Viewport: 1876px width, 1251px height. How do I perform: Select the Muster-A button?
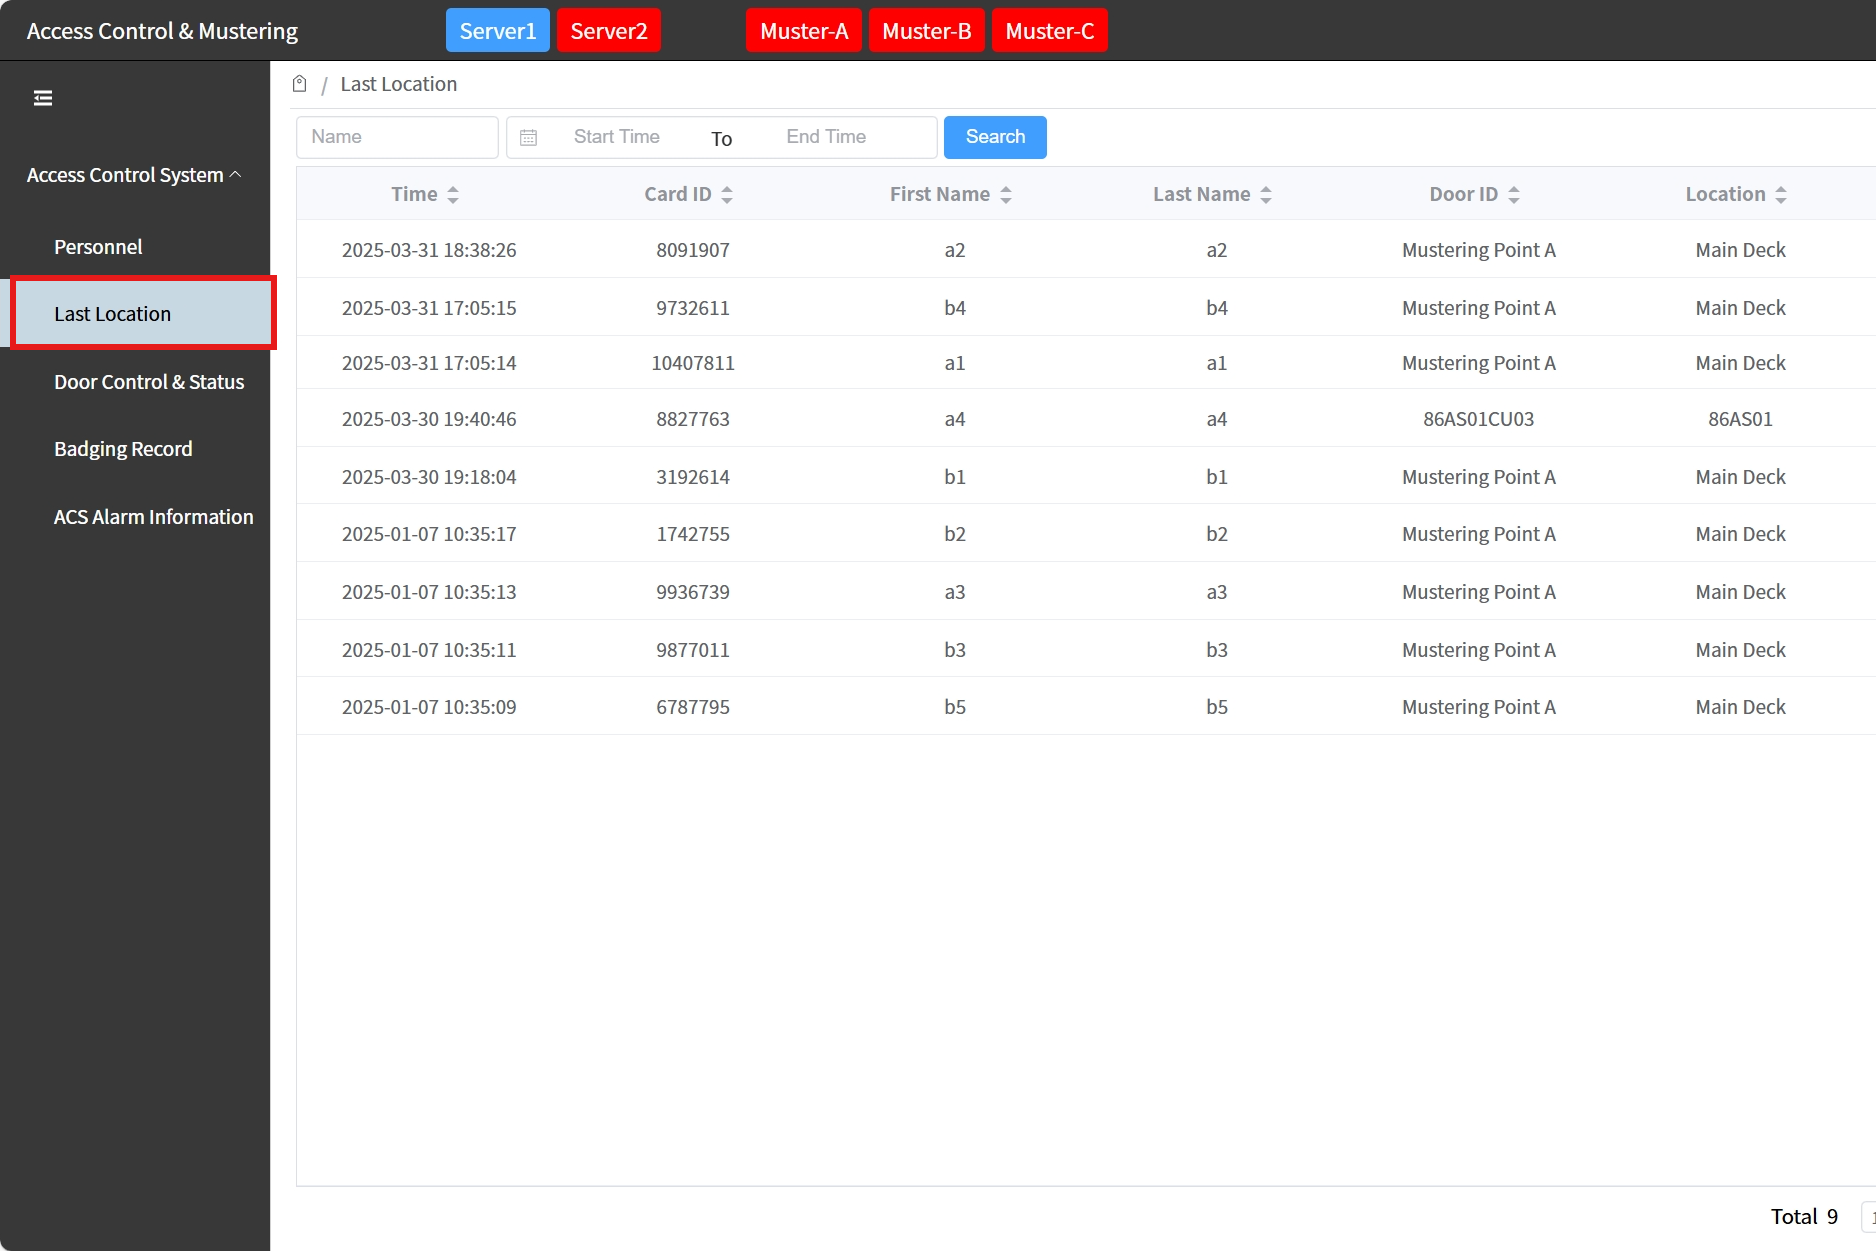[803, 31]
